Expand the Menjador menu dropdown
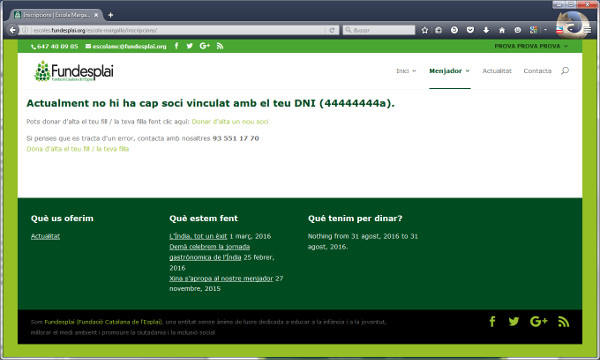This screenshot has height=360, width=600. [x=450, y=71]
